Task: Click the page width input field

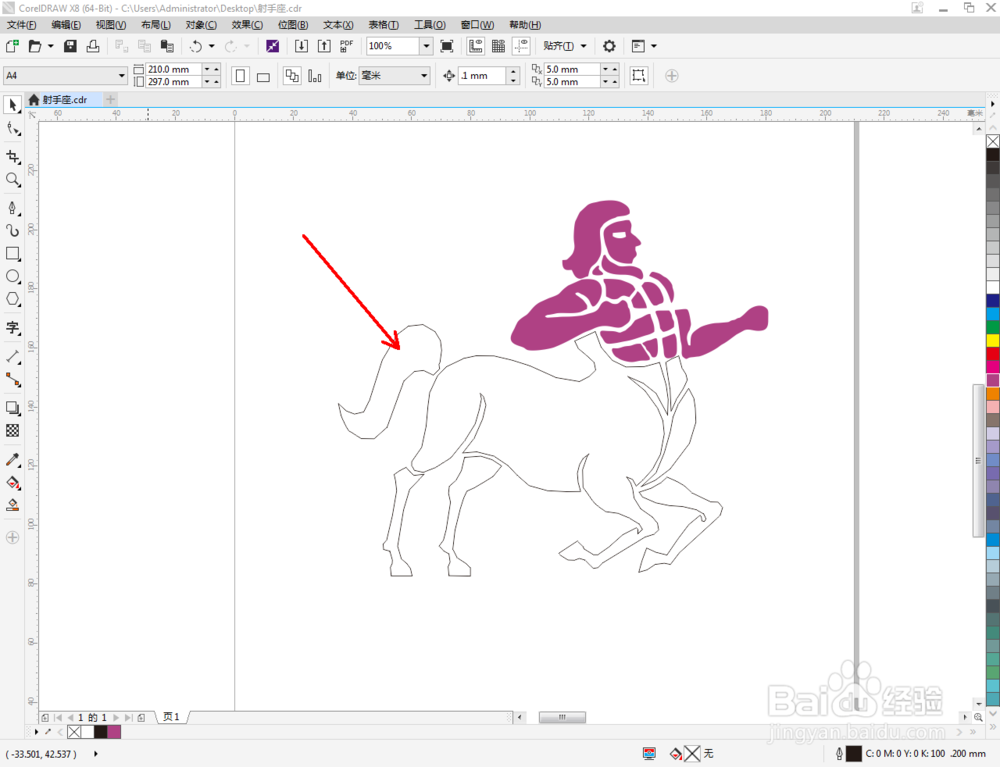Action: tap(174, 69)
